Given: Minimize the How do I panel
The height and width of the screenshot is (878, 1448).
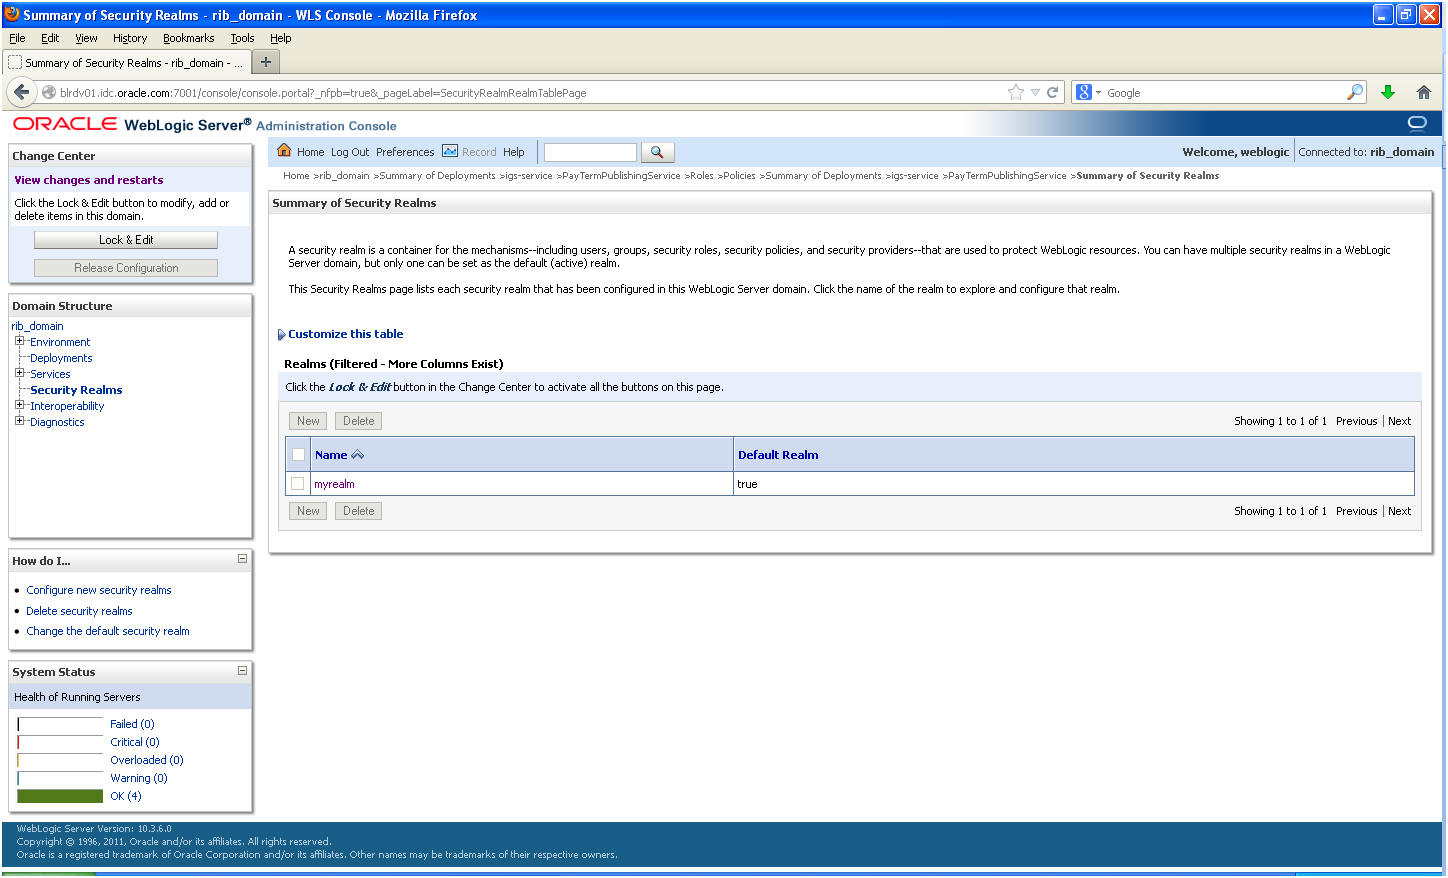Looking at the screenshot, I should click(x=242, y=559).
